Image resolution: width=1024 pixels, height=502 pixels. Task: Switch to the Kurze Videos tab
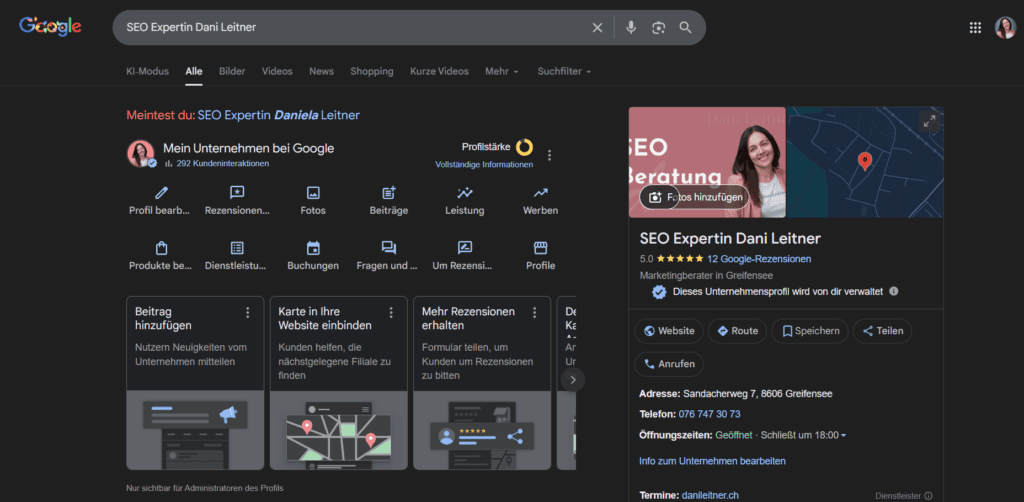pyautogui.click(x=440, y=71)
